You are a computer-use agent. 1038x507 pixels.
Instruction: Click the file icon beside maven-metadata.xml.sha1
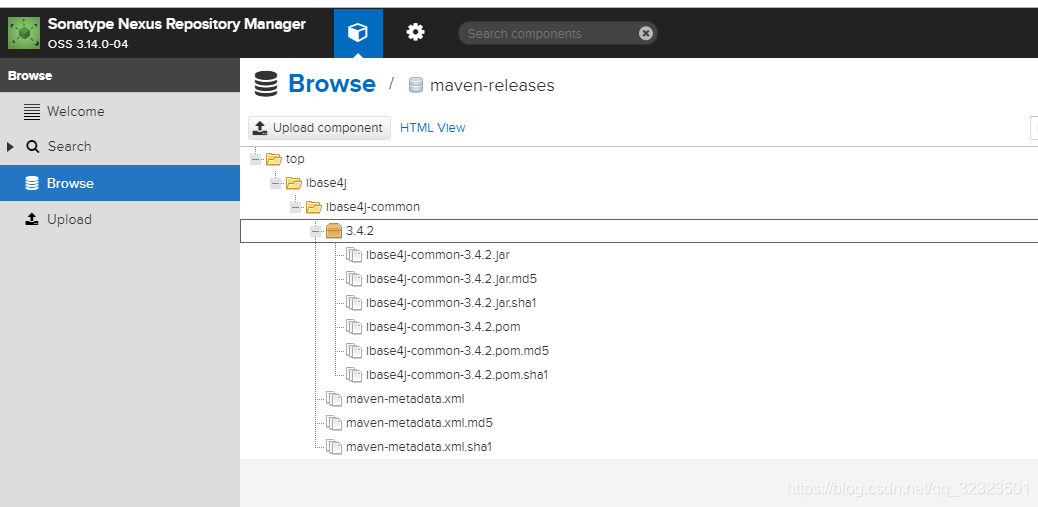point(334,447)
